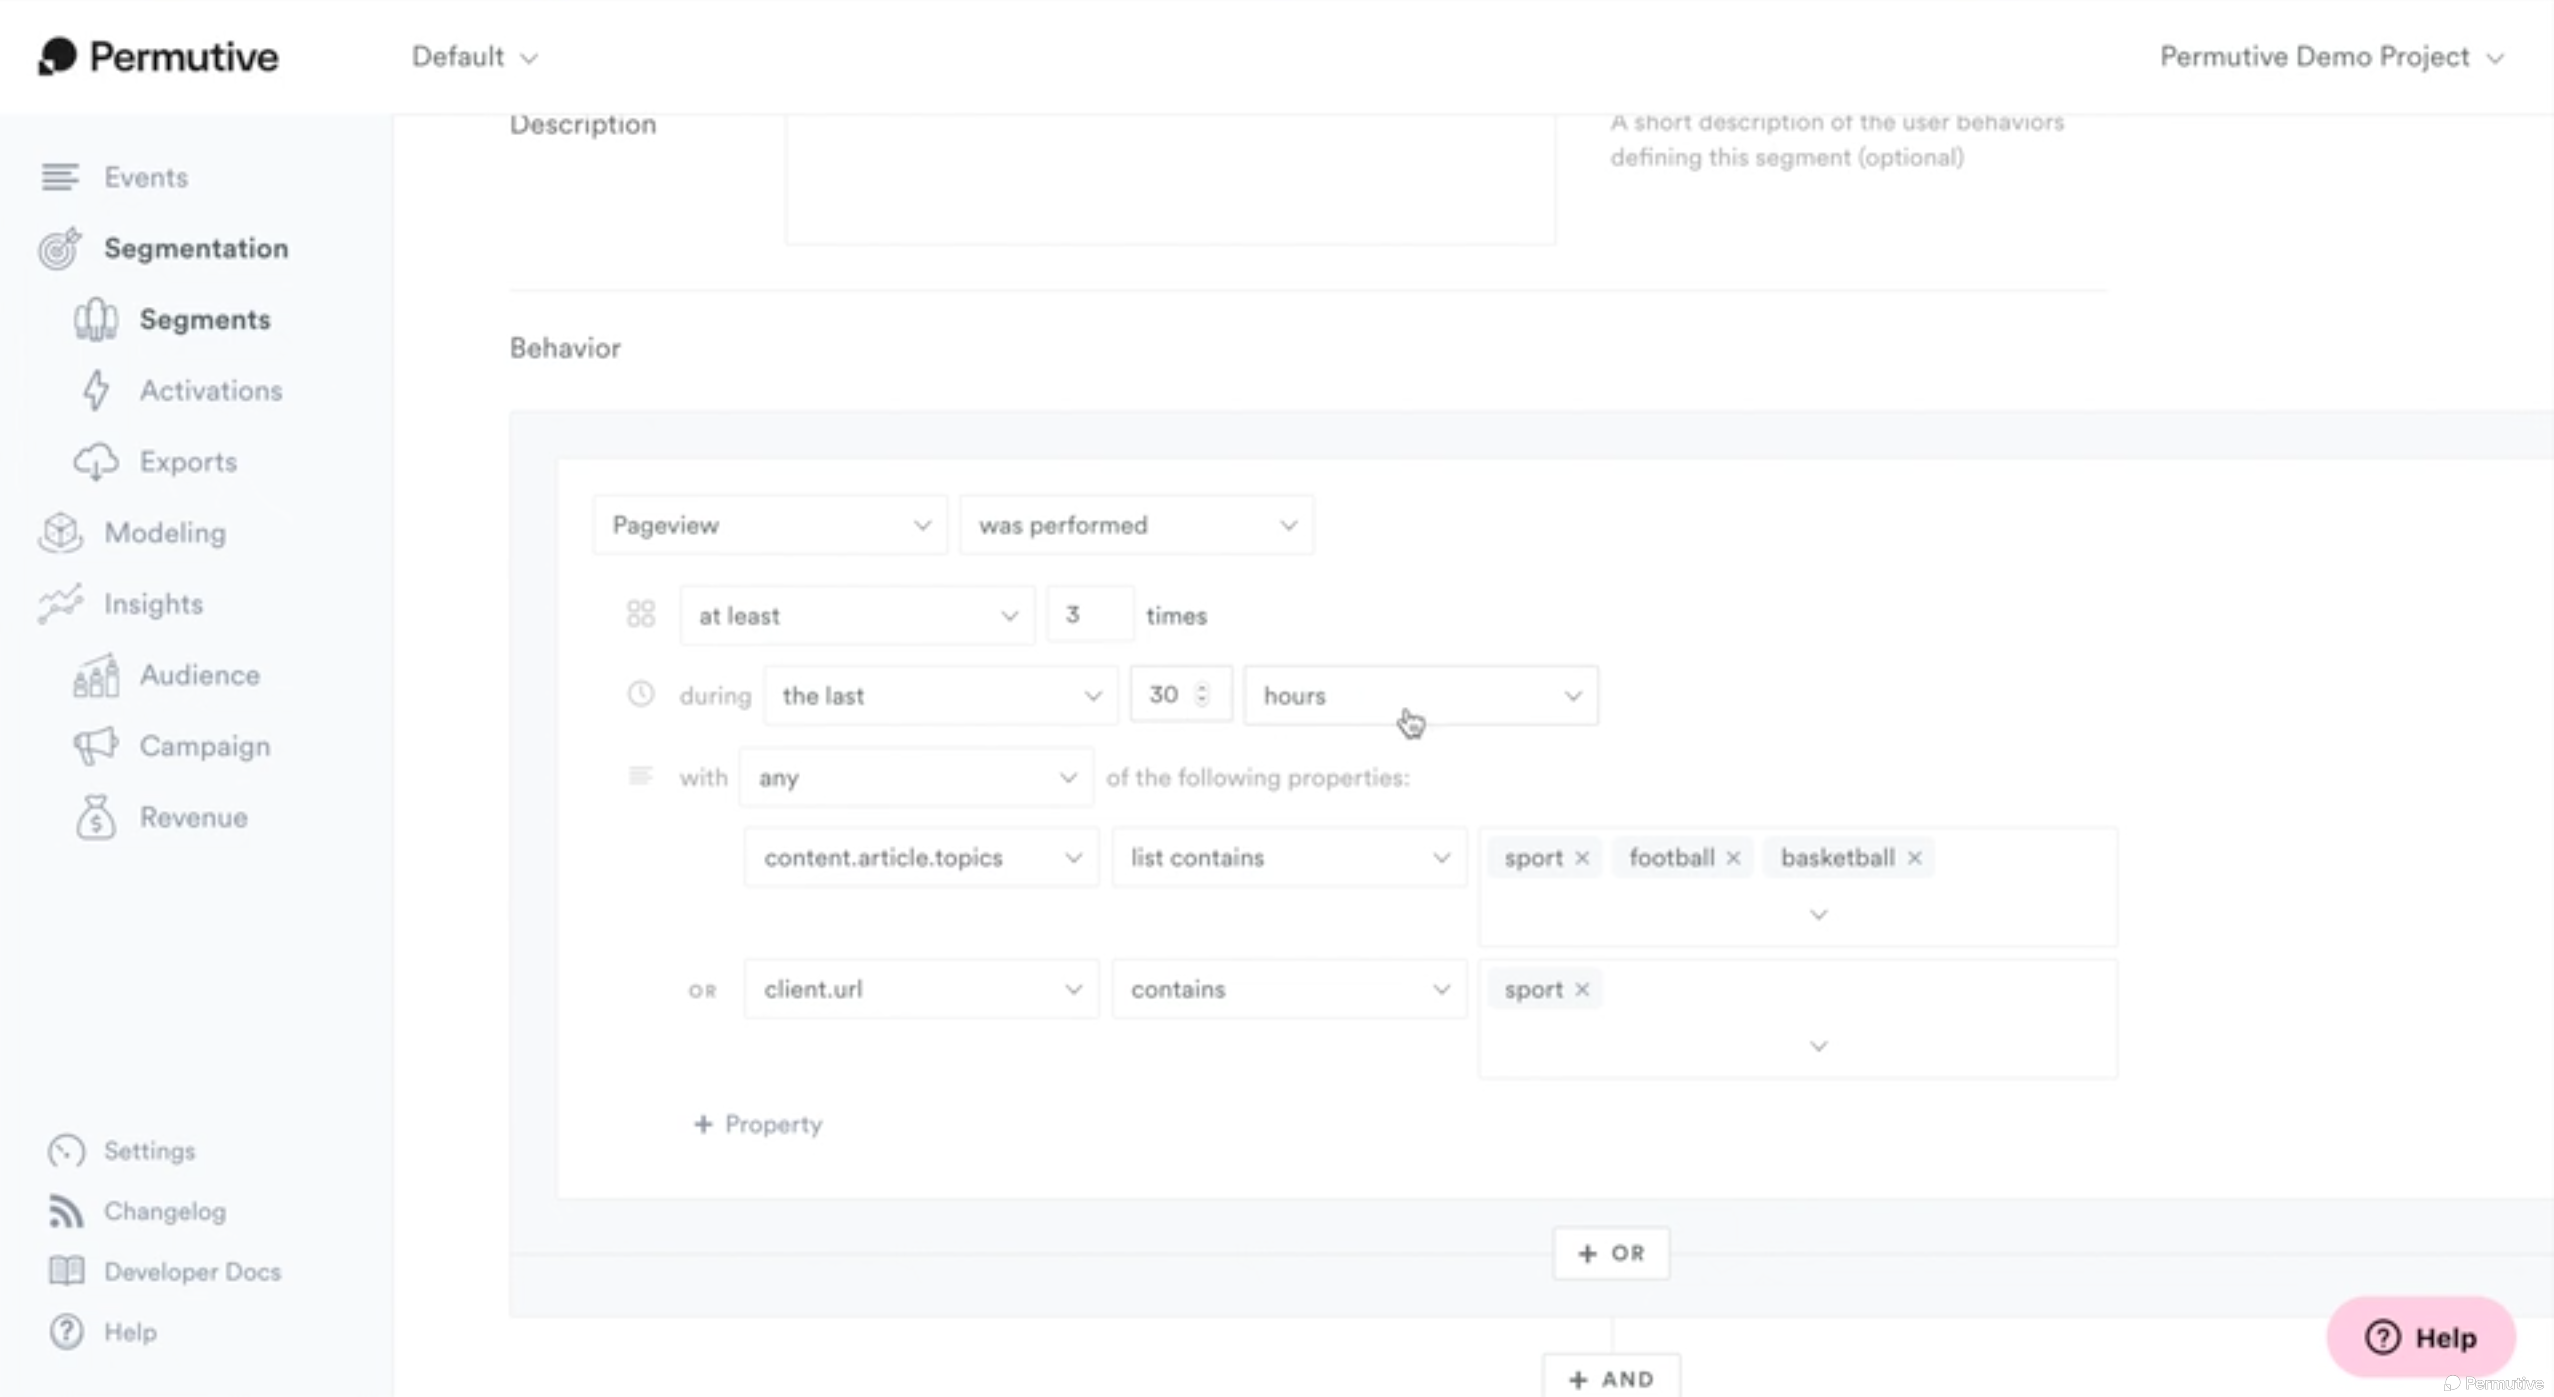This screenshot has height=1397, width=2554.
Task: Select the Modeling cube icon
Action: [x=60, y=533]
